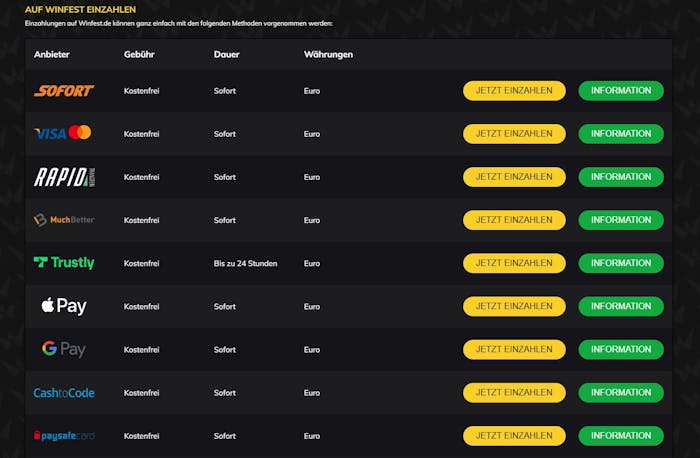Show Information for MuchBetter
Viewport: 700px width, 458px height.
621,220
